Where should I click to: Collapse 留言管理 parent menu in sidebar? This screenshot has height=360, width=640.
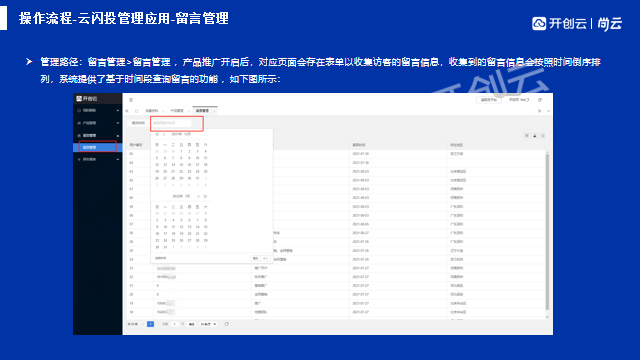tap(98, 135)
